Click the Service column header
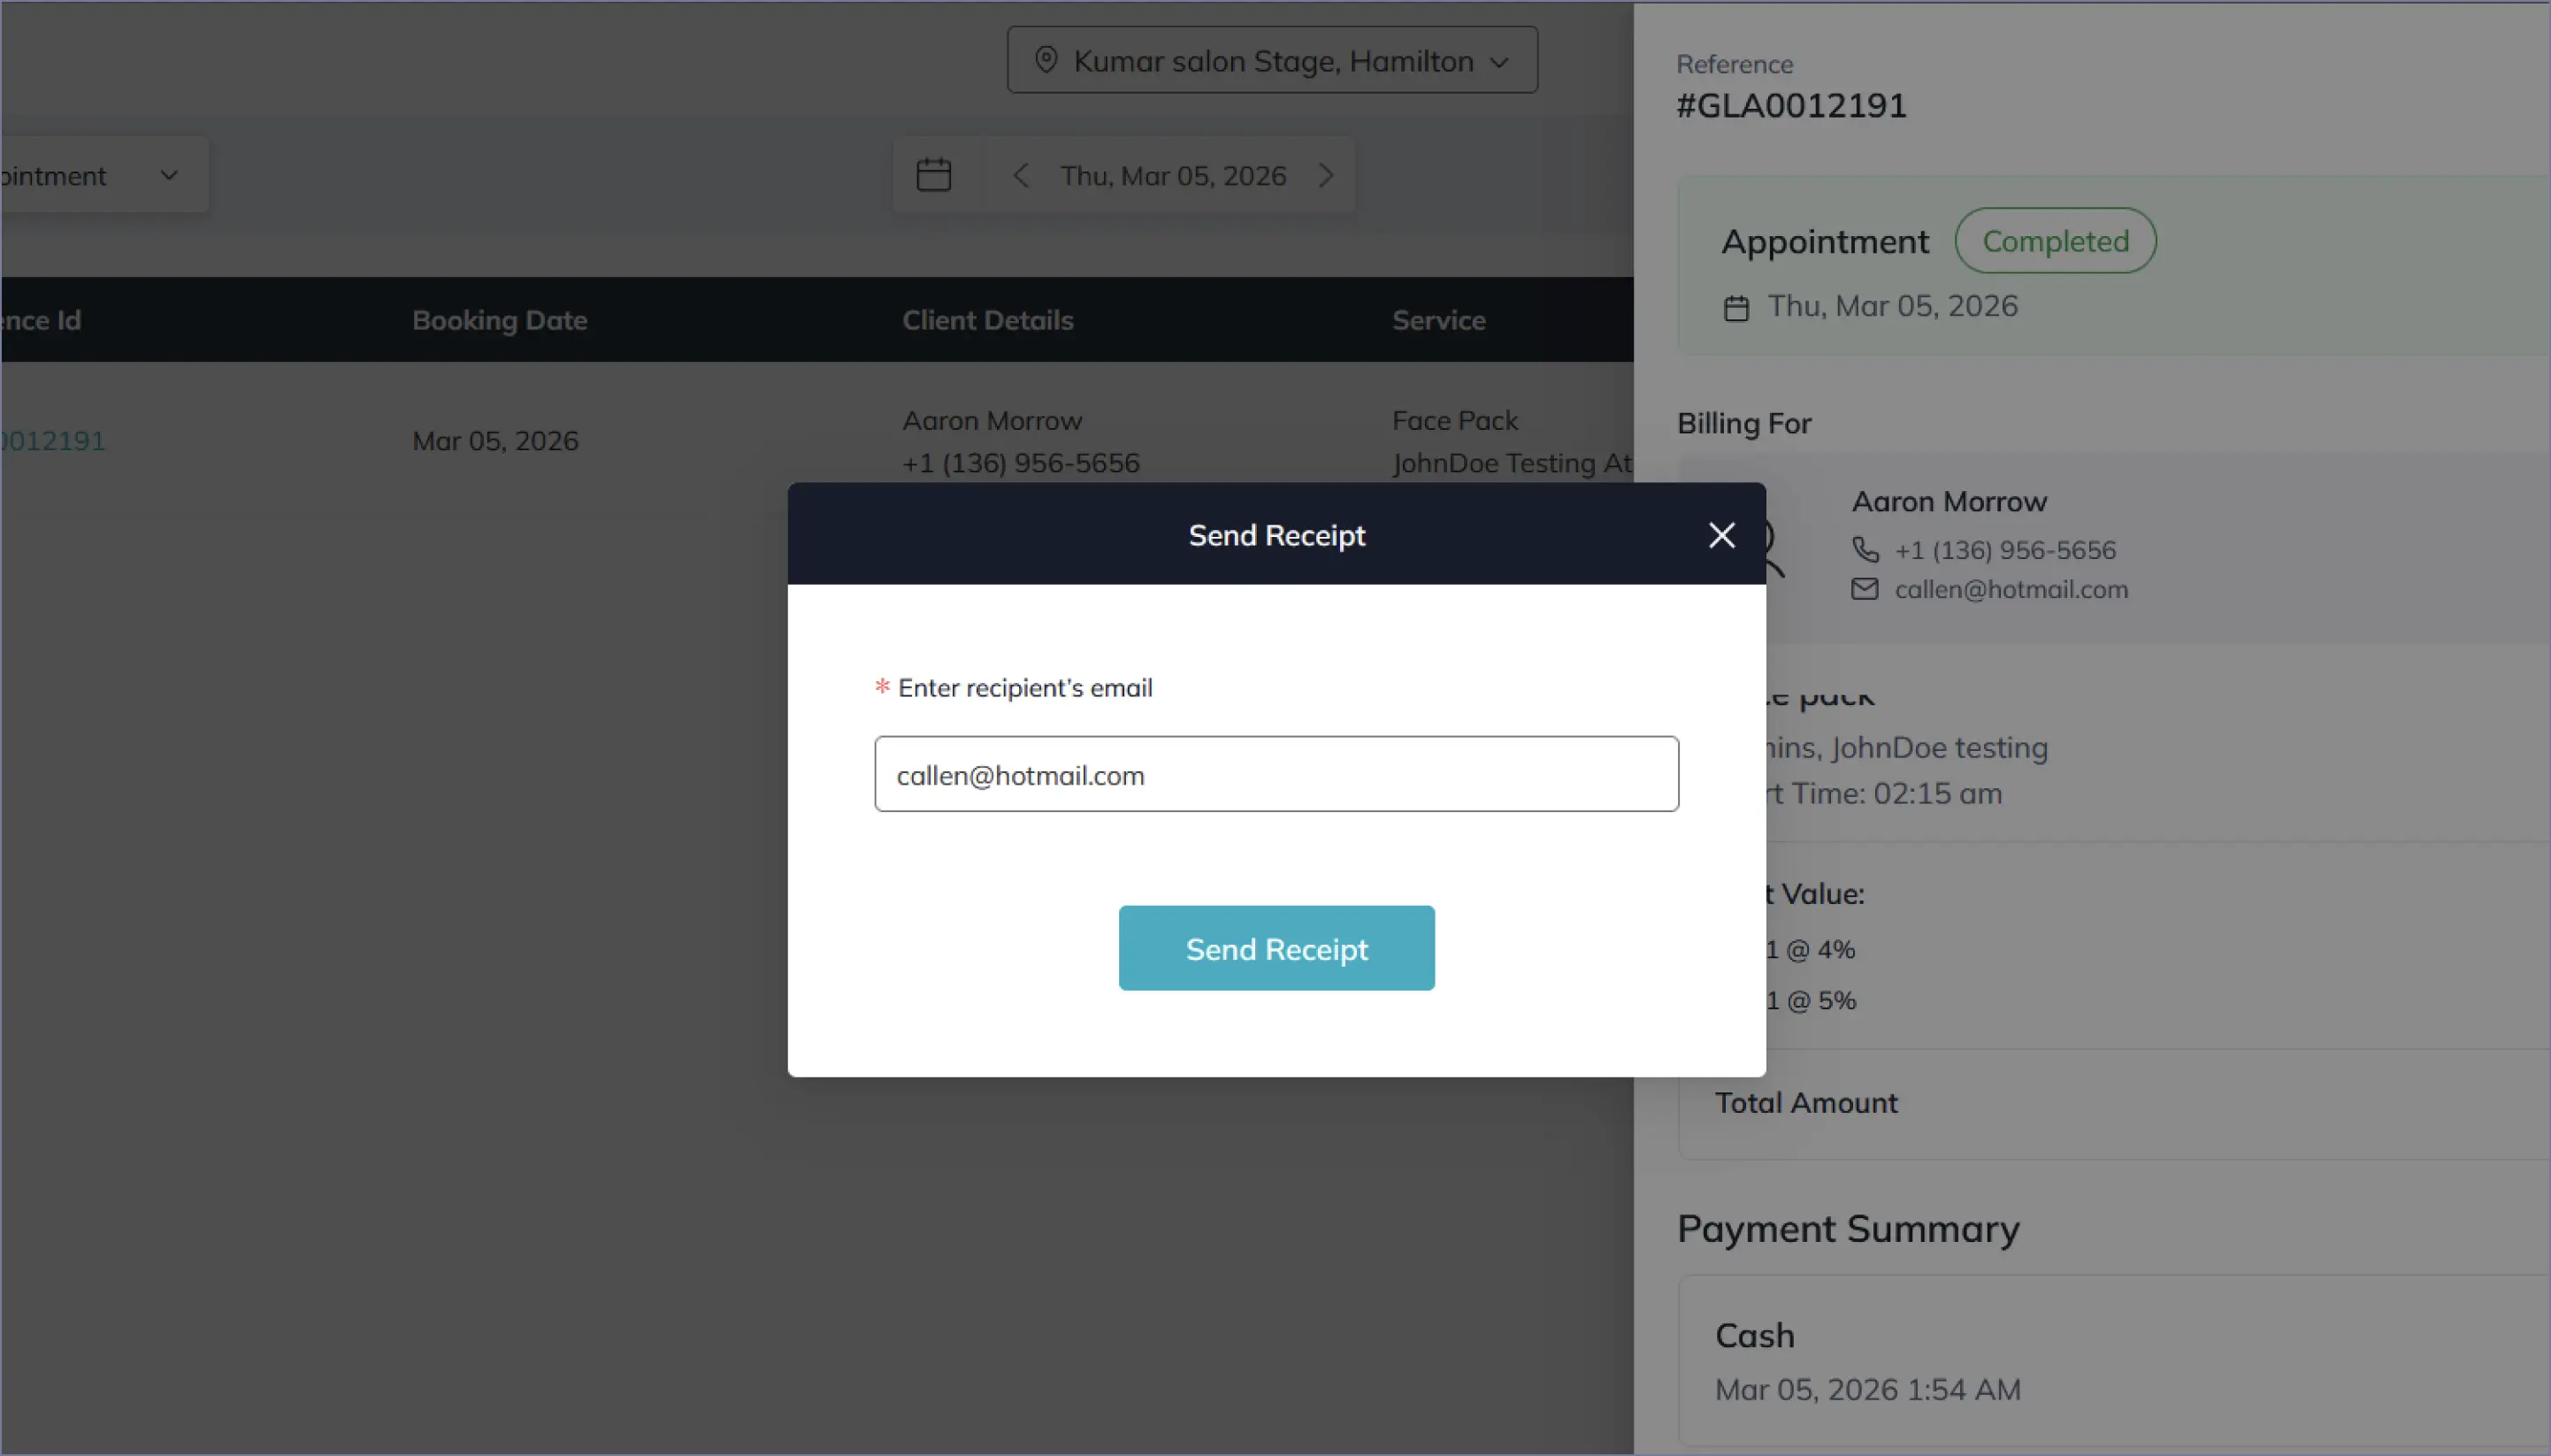 1438,320
